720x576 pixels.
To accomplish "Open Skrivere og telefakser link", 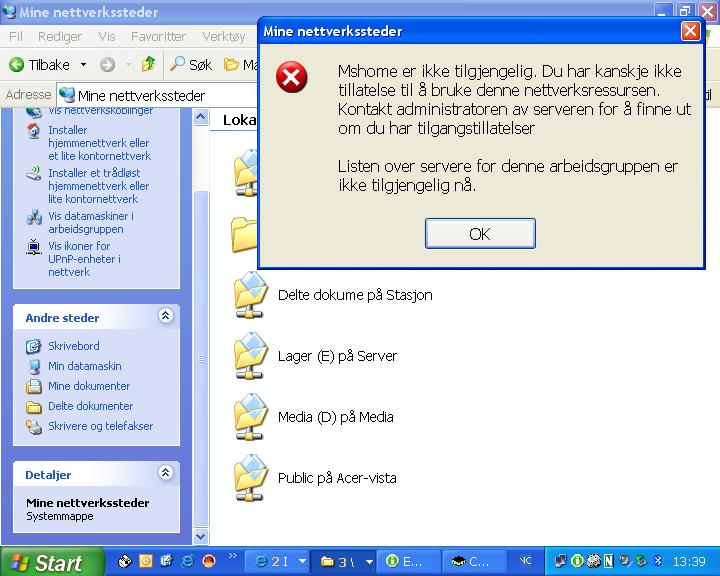I will pos(101,426).
